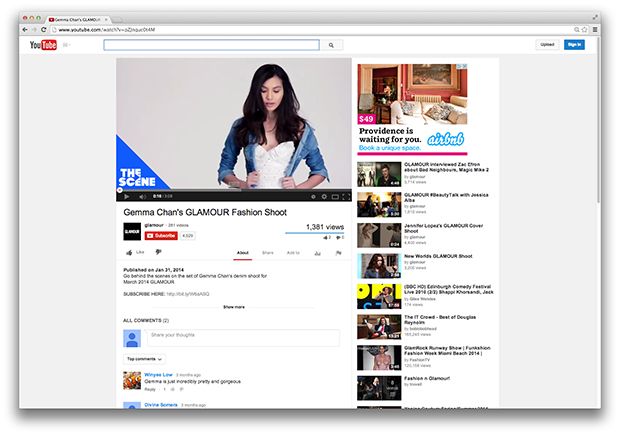Click the browser window vertical scrollbar
Screen dimensions: 620x435
[x=599, y=121]
